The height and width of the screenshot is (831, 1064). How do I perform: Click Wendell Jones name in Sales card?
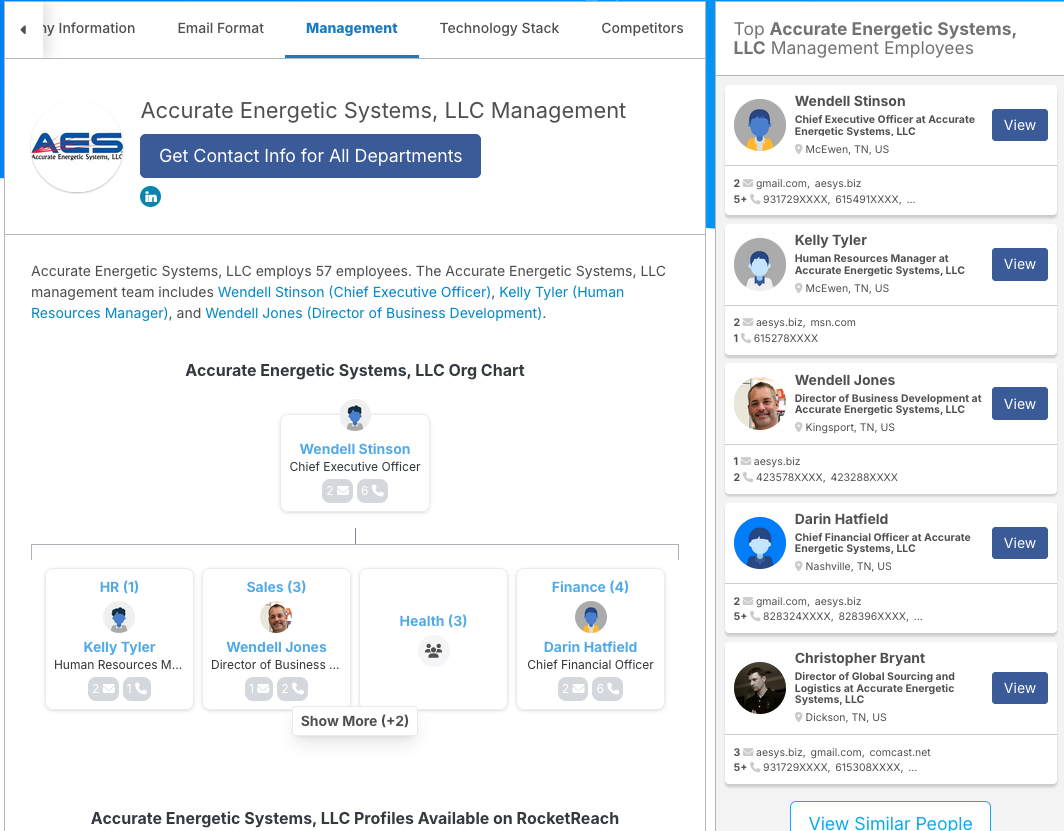point(276,647)
